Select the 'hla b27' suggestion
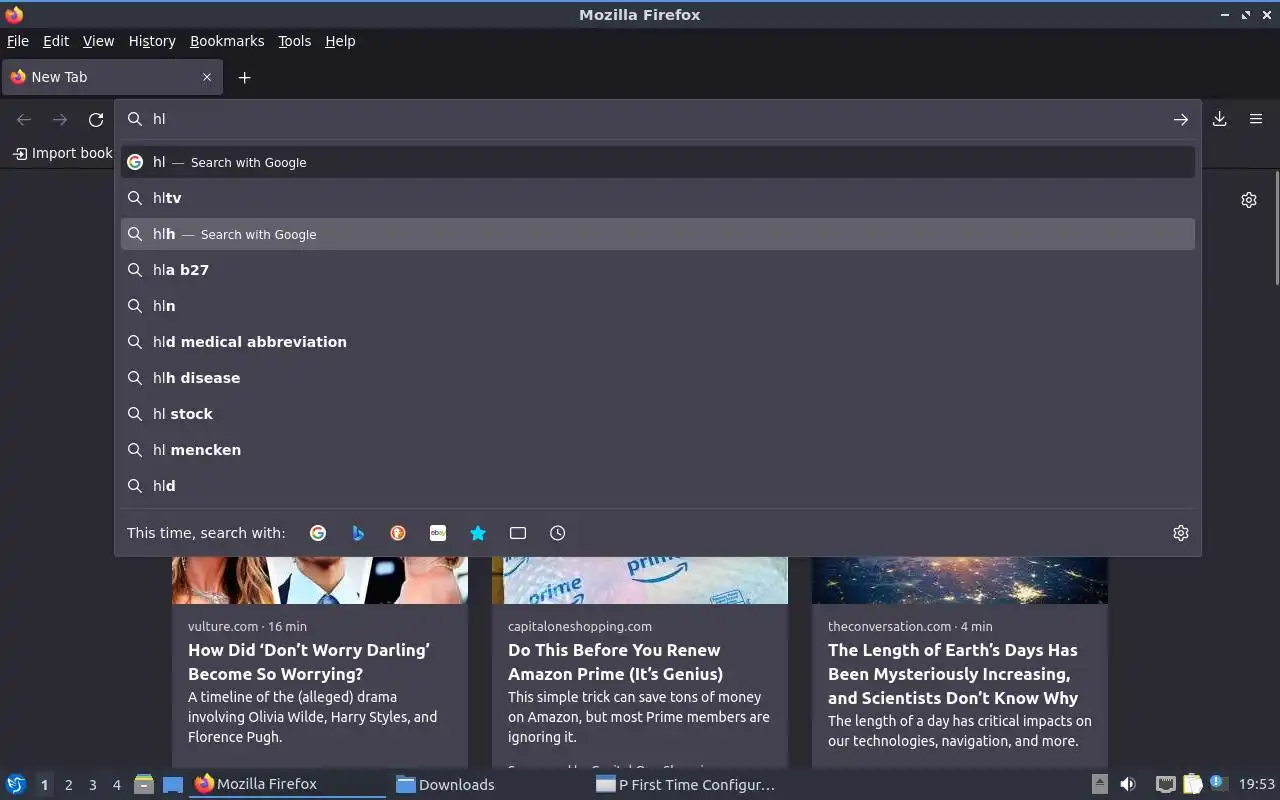 coord(658,270)
